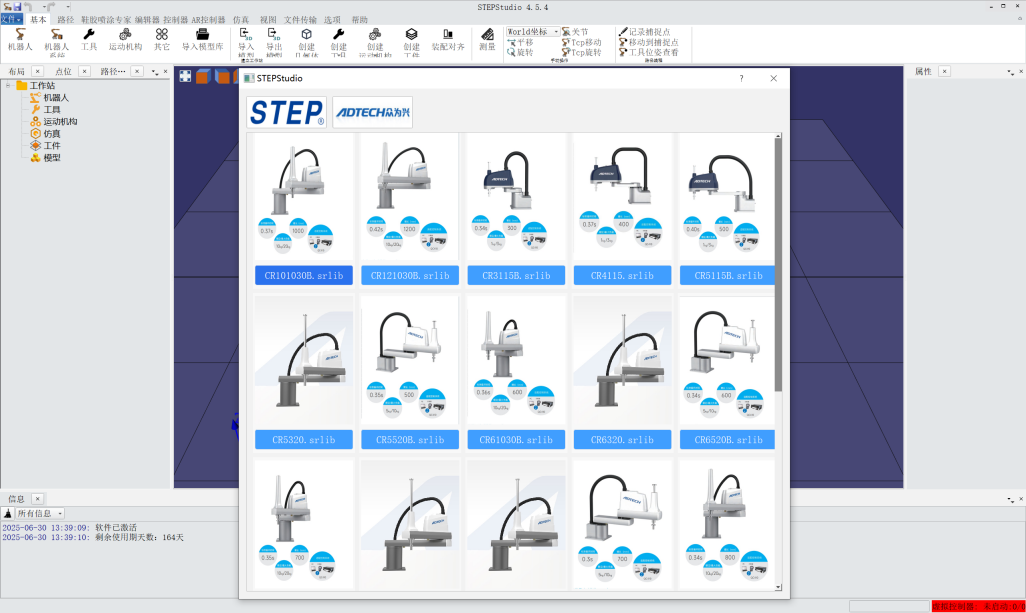Click the 装配对齐 (Assembly align) icon
The height and width of the screenshot is (613, 1026).
tap(447, 39)
